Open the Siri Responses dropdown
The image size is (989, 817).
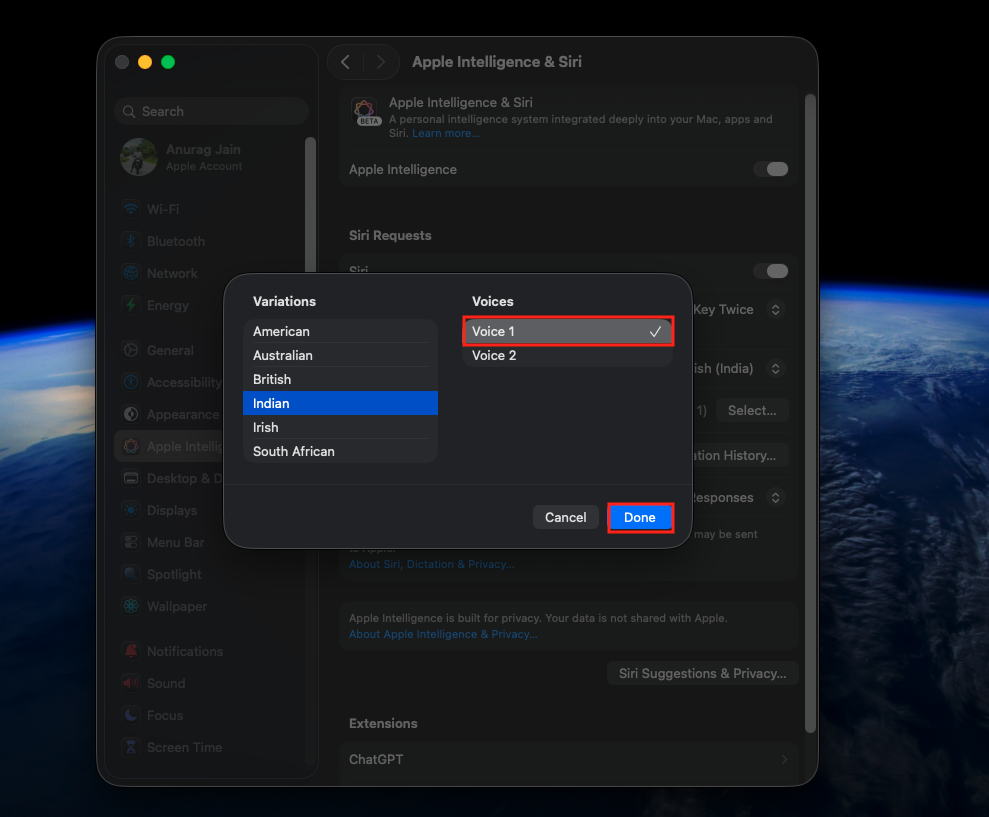coord(775,497)
